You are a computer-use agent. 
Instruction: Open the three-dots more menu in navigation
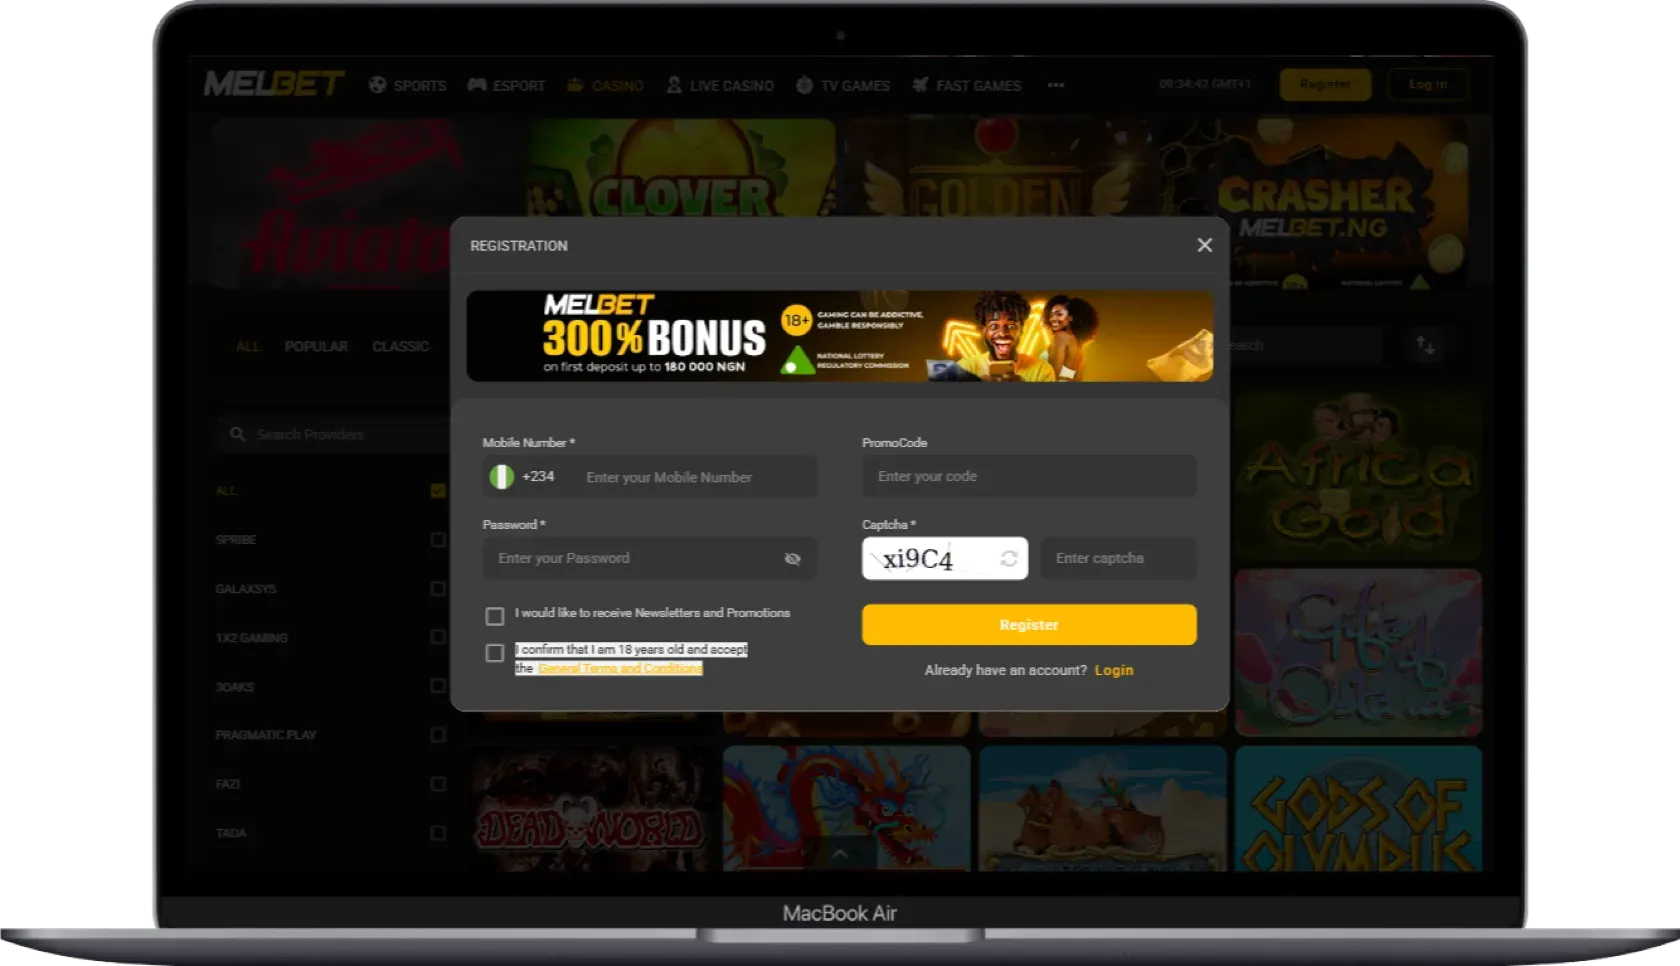(1056, 85)
